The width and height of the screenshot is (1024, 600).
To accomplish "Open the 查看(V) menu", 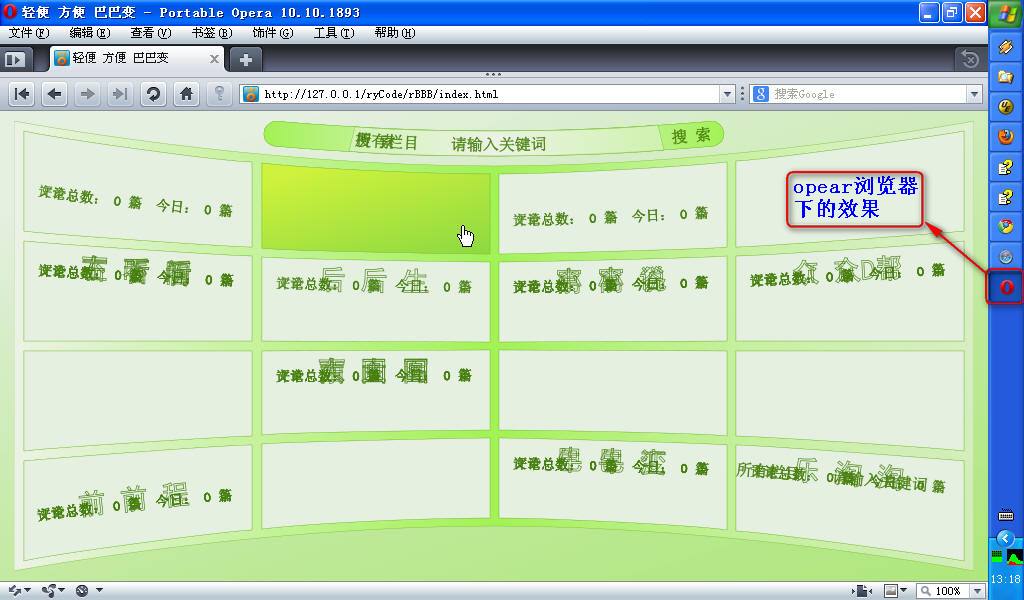I will [150, 33].
